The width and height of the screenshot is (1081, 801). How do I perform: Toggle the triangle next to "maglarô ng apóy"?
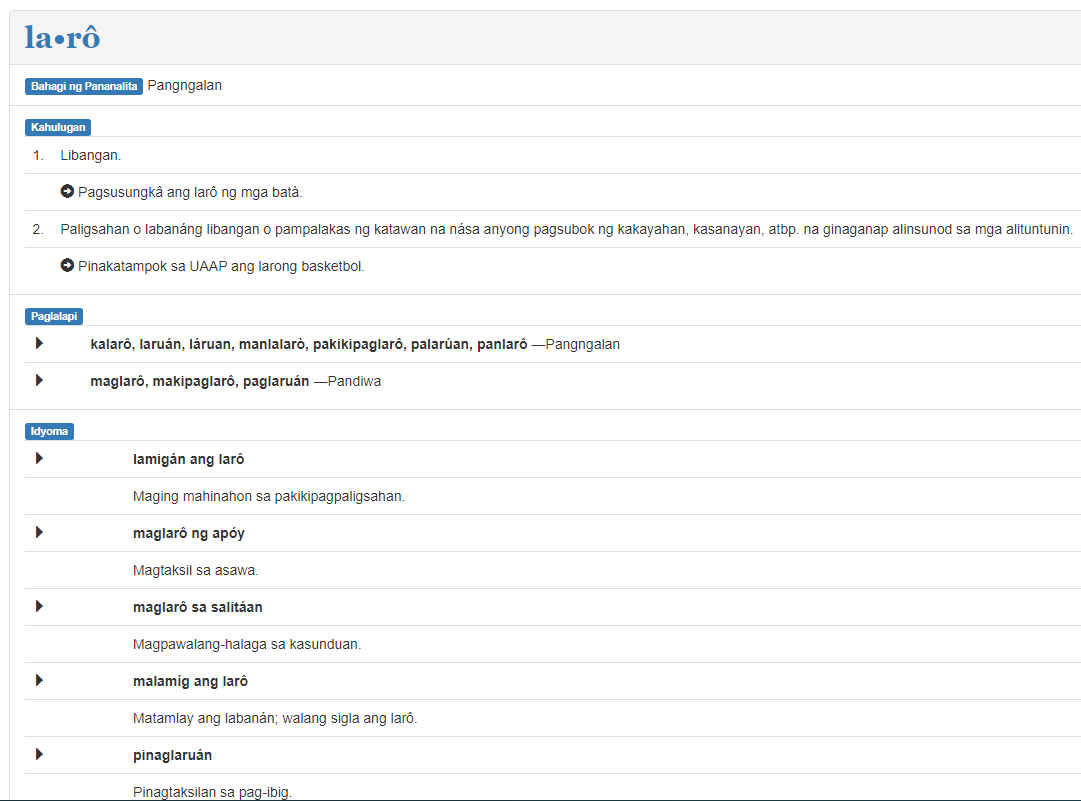tap(40, 533)
